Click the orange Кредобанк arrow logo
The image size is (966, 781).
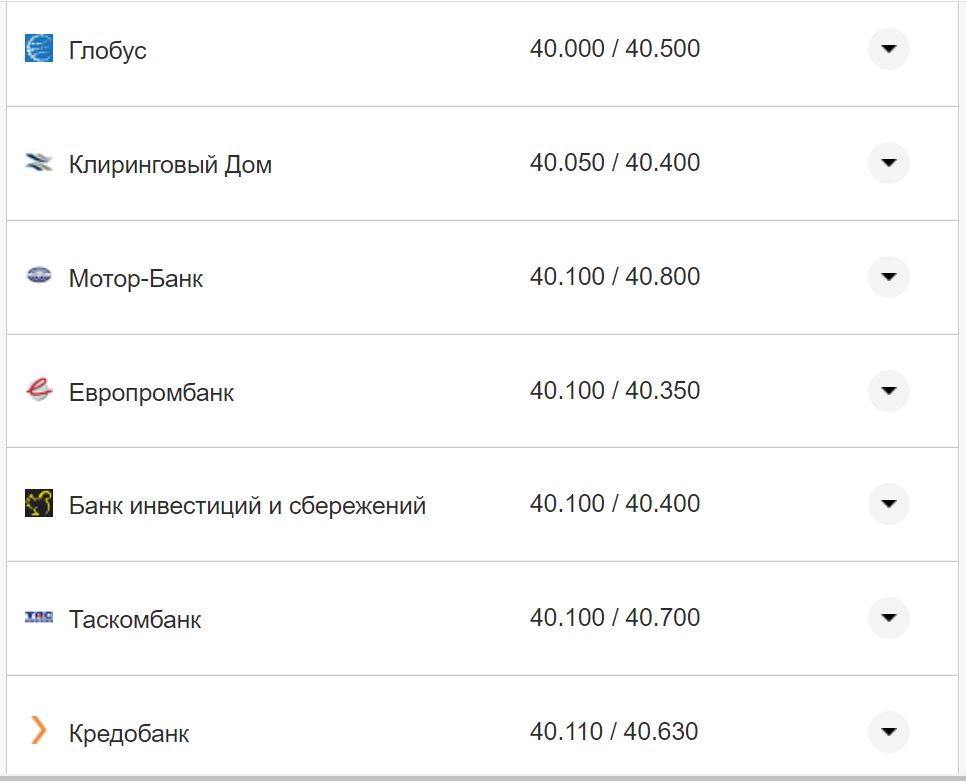[38, 731]
